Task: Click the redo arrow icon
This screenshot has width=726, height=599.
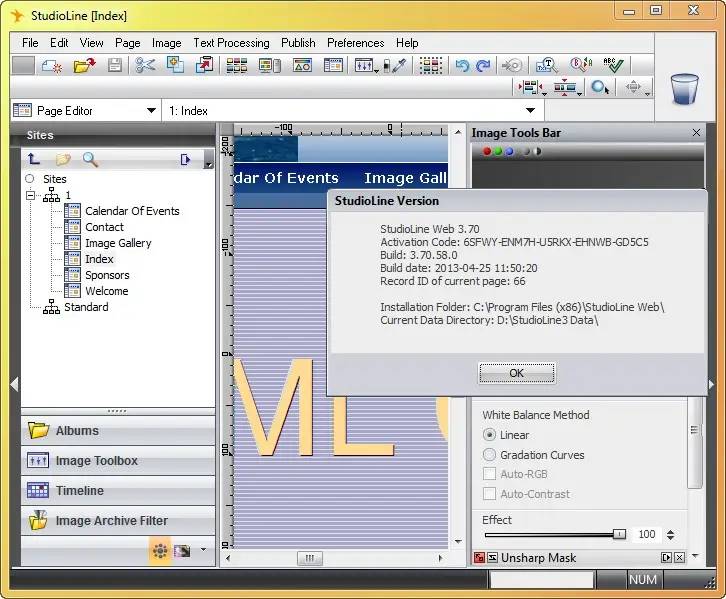Action: [483, 66]
